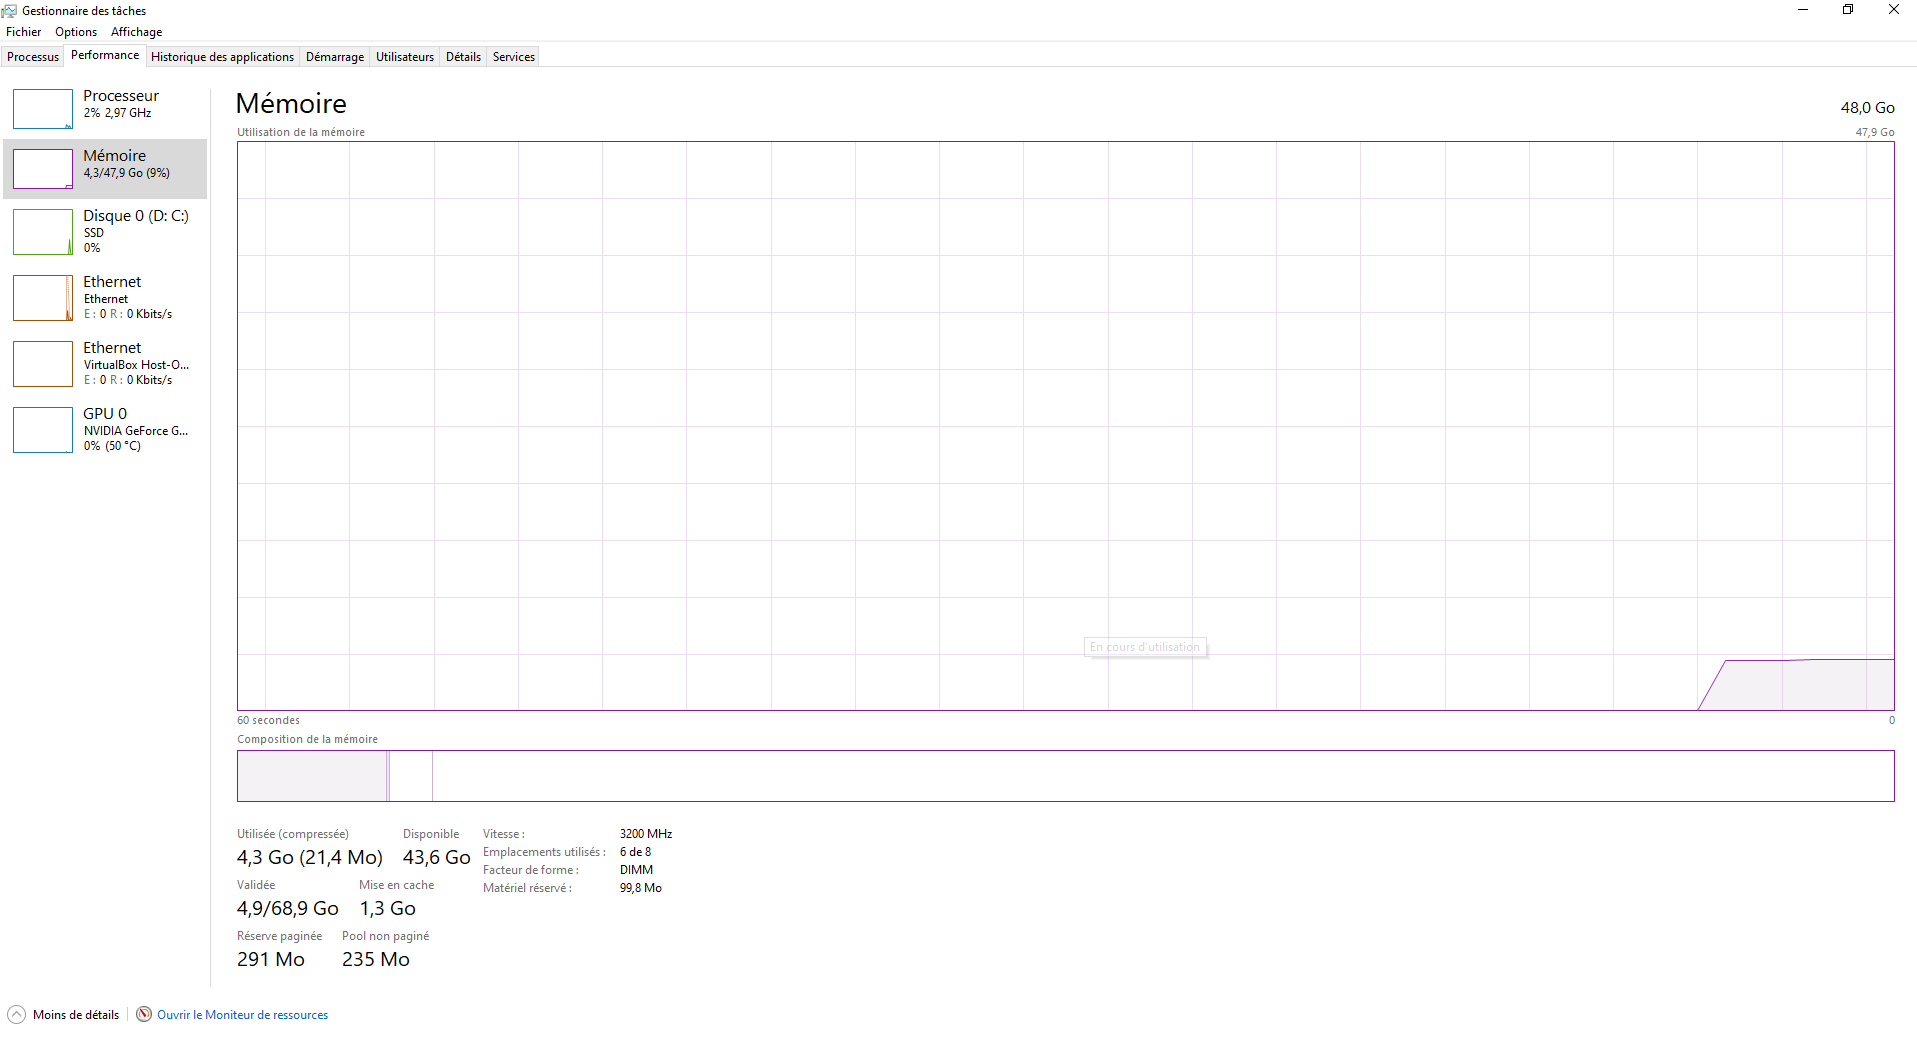Click the 235 Mo non-paged pool value
This screenshot has height=1037, width=1917.
(x=376, y=960)
